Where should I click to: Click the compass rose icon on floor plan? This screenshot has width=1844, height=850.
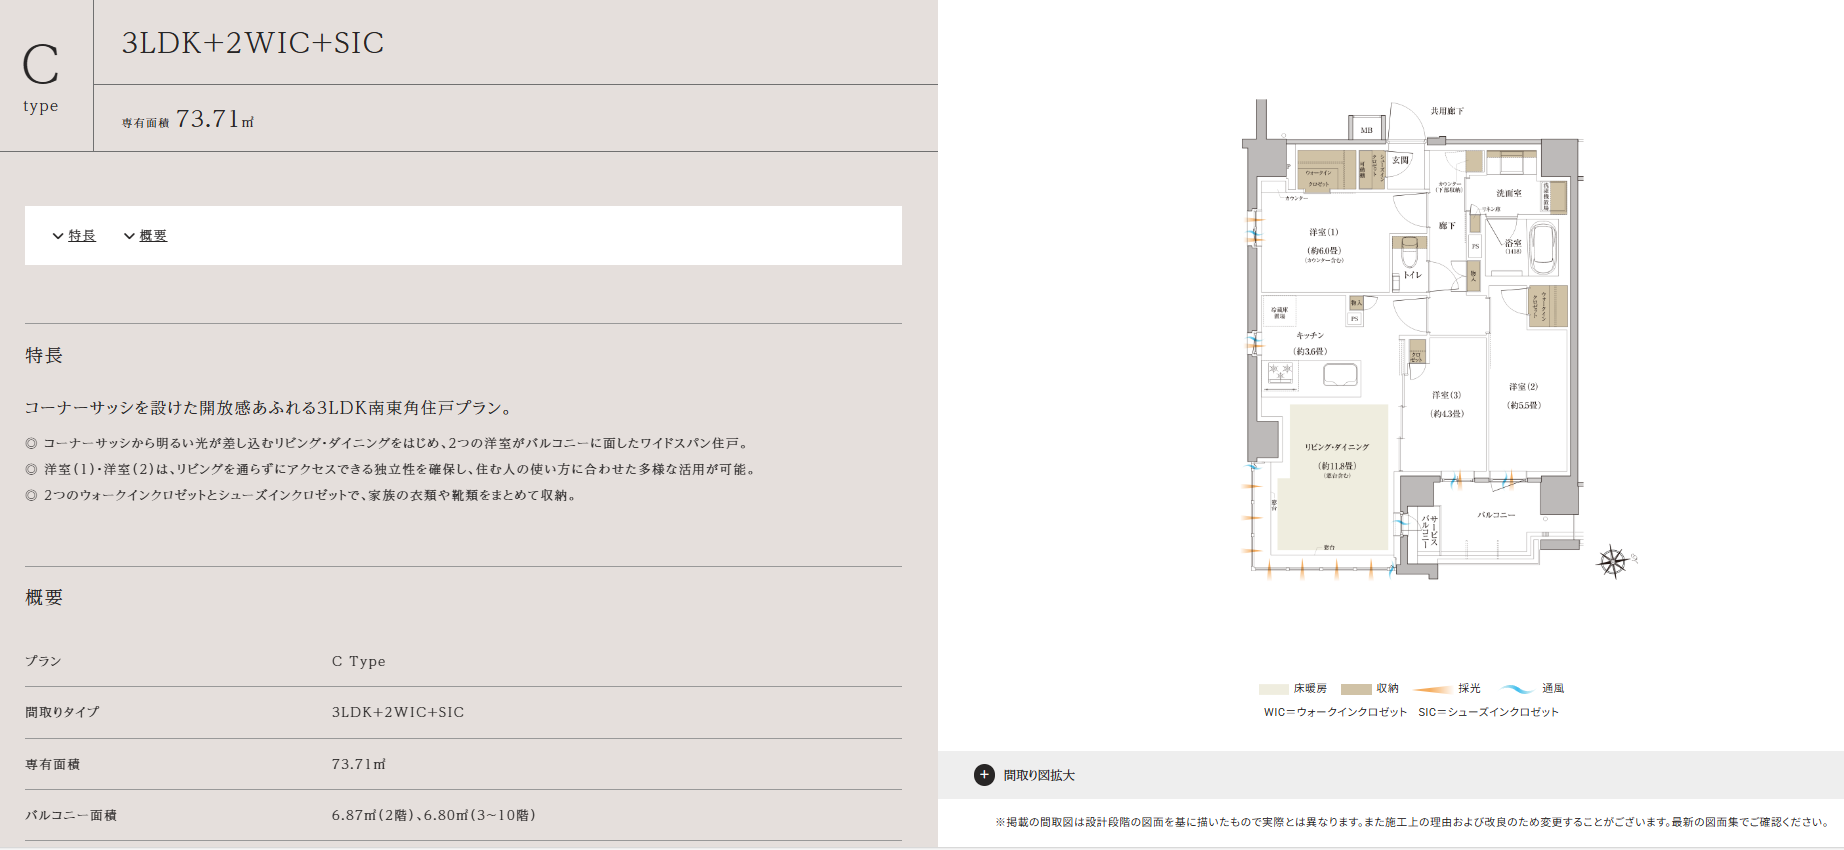1613,562
